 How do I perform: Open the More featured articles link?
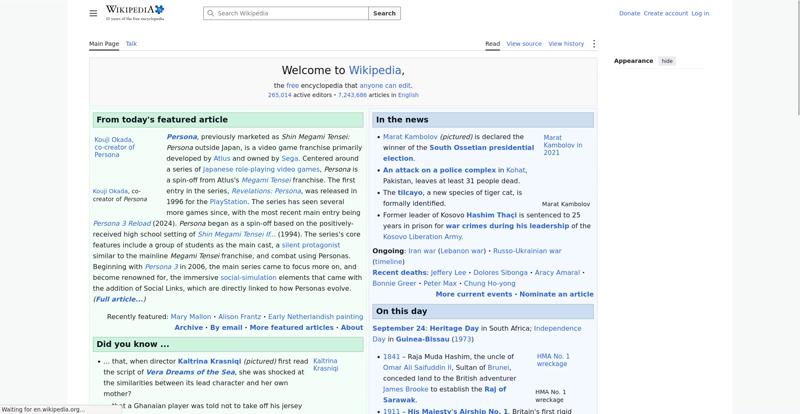click(291, 328)
